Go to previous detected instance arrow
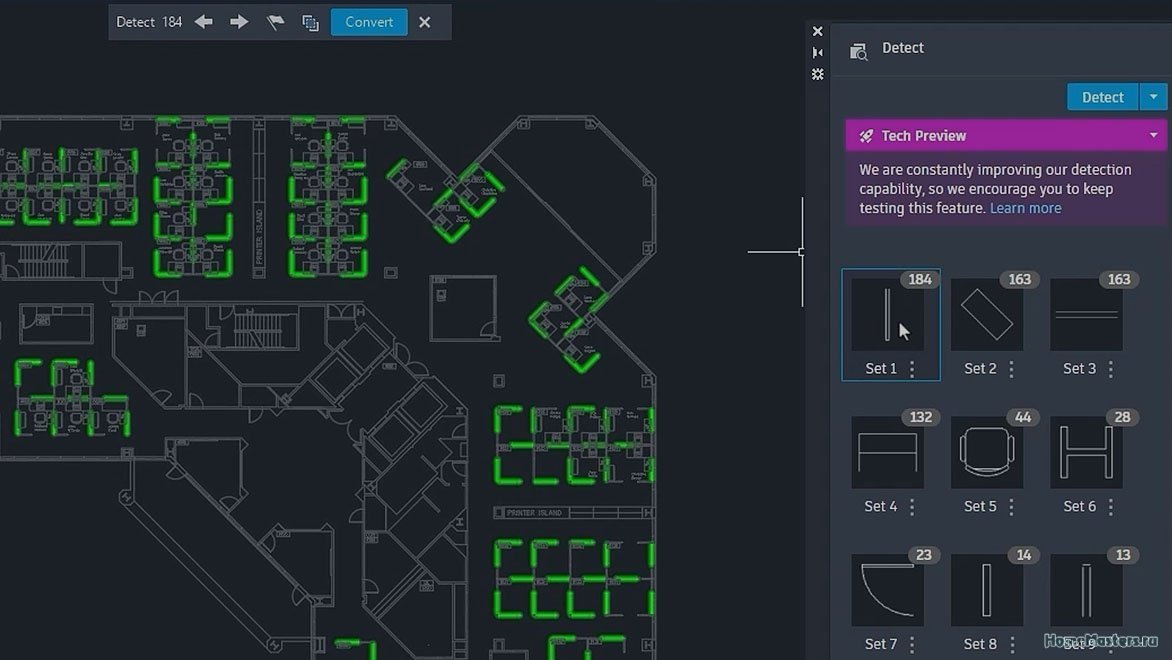The height and width of the screenshot is (660, 1172). click(x=204, y=22)
